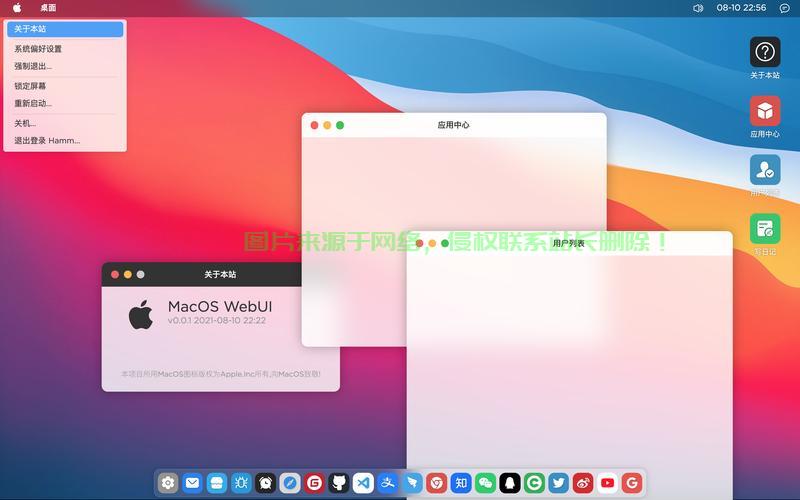The image size is (800, 500).
Task: Toggle the volume speaker in menu bar
Action: click(x=698, y=8)
